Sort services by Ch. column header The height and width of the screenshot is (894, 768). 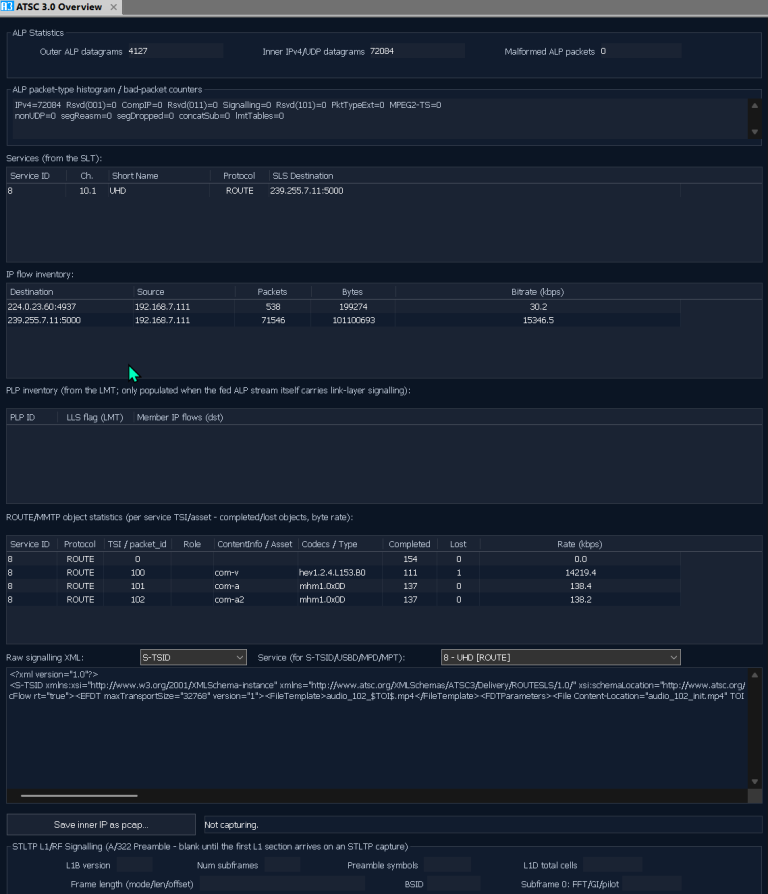87,176
